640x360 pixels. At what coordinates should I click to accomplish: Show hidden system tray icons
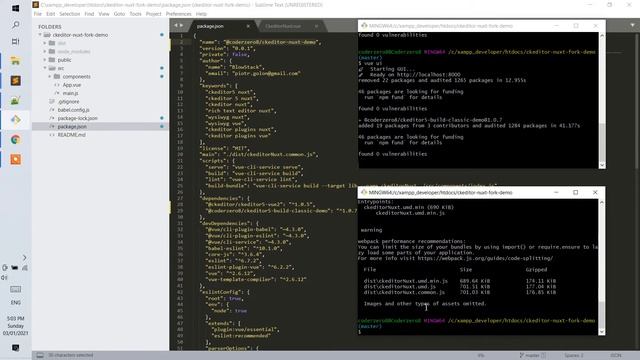coord(24,258)
